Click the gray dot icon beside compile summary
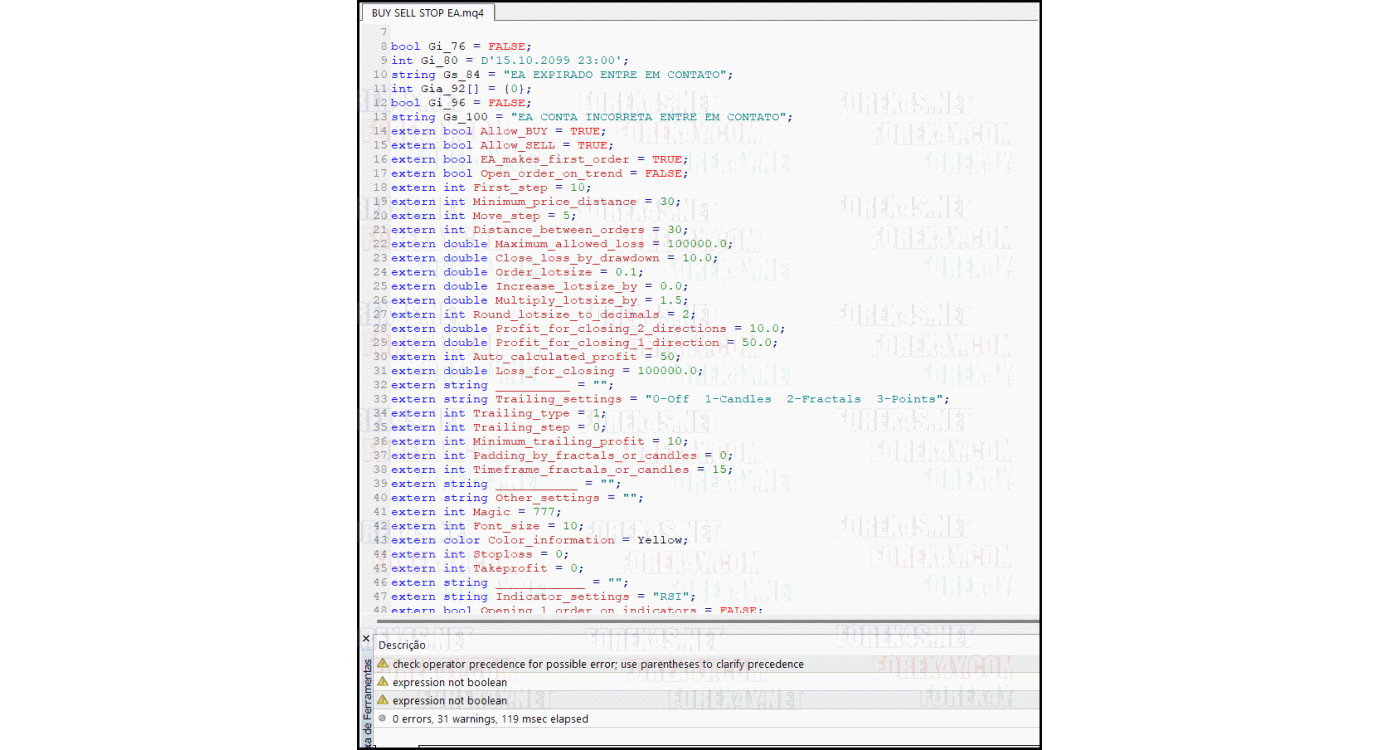 tap(382, 718)
